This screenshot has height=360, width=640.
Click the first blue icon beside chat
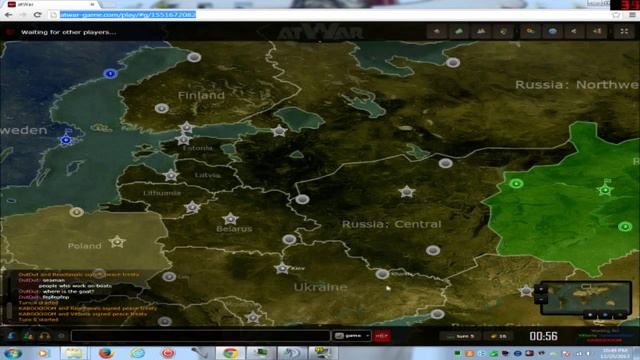pos(11,336)
